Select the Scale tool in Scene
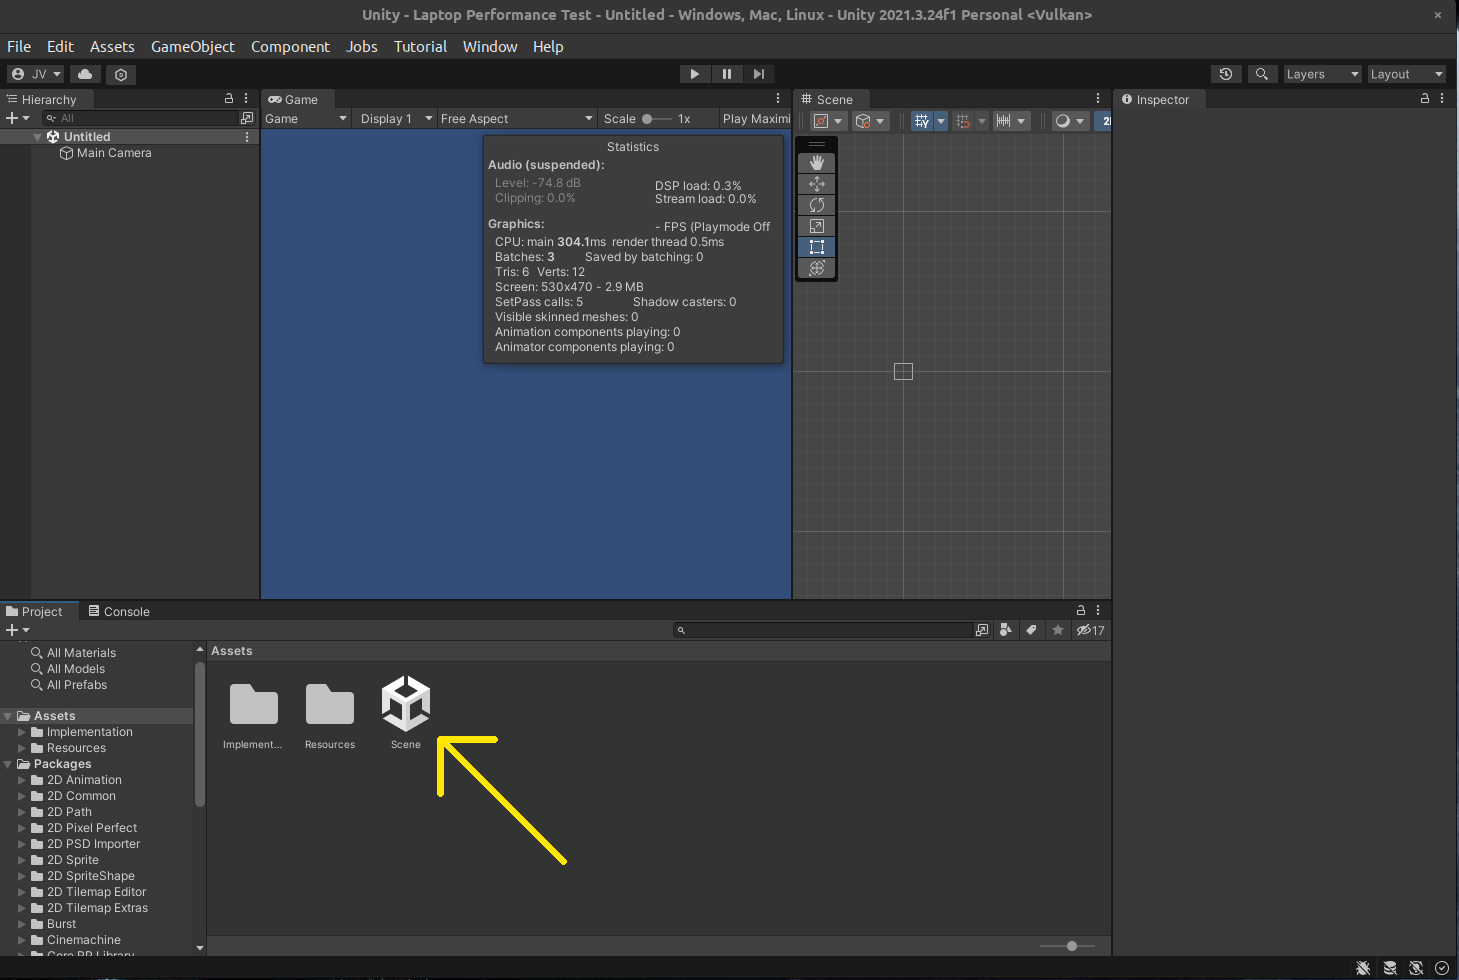1459x980 pixels. [817, 226]
